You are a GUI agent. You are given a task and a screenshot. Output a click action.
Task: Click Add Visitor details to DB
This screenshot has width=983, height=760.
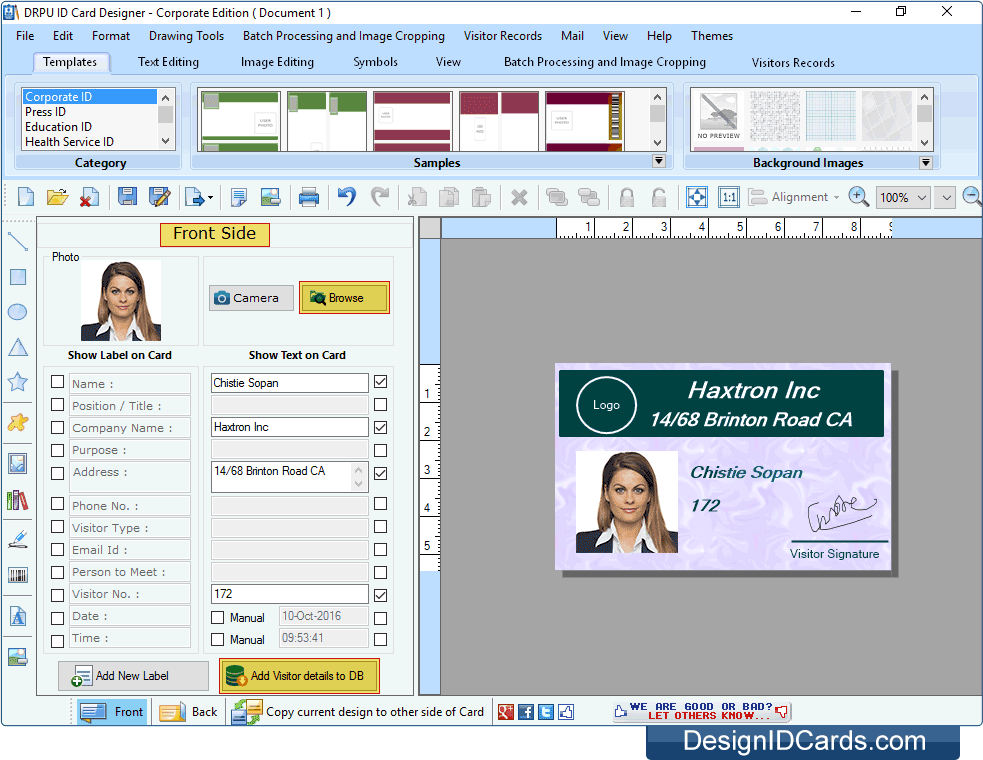tap(299, 676)
